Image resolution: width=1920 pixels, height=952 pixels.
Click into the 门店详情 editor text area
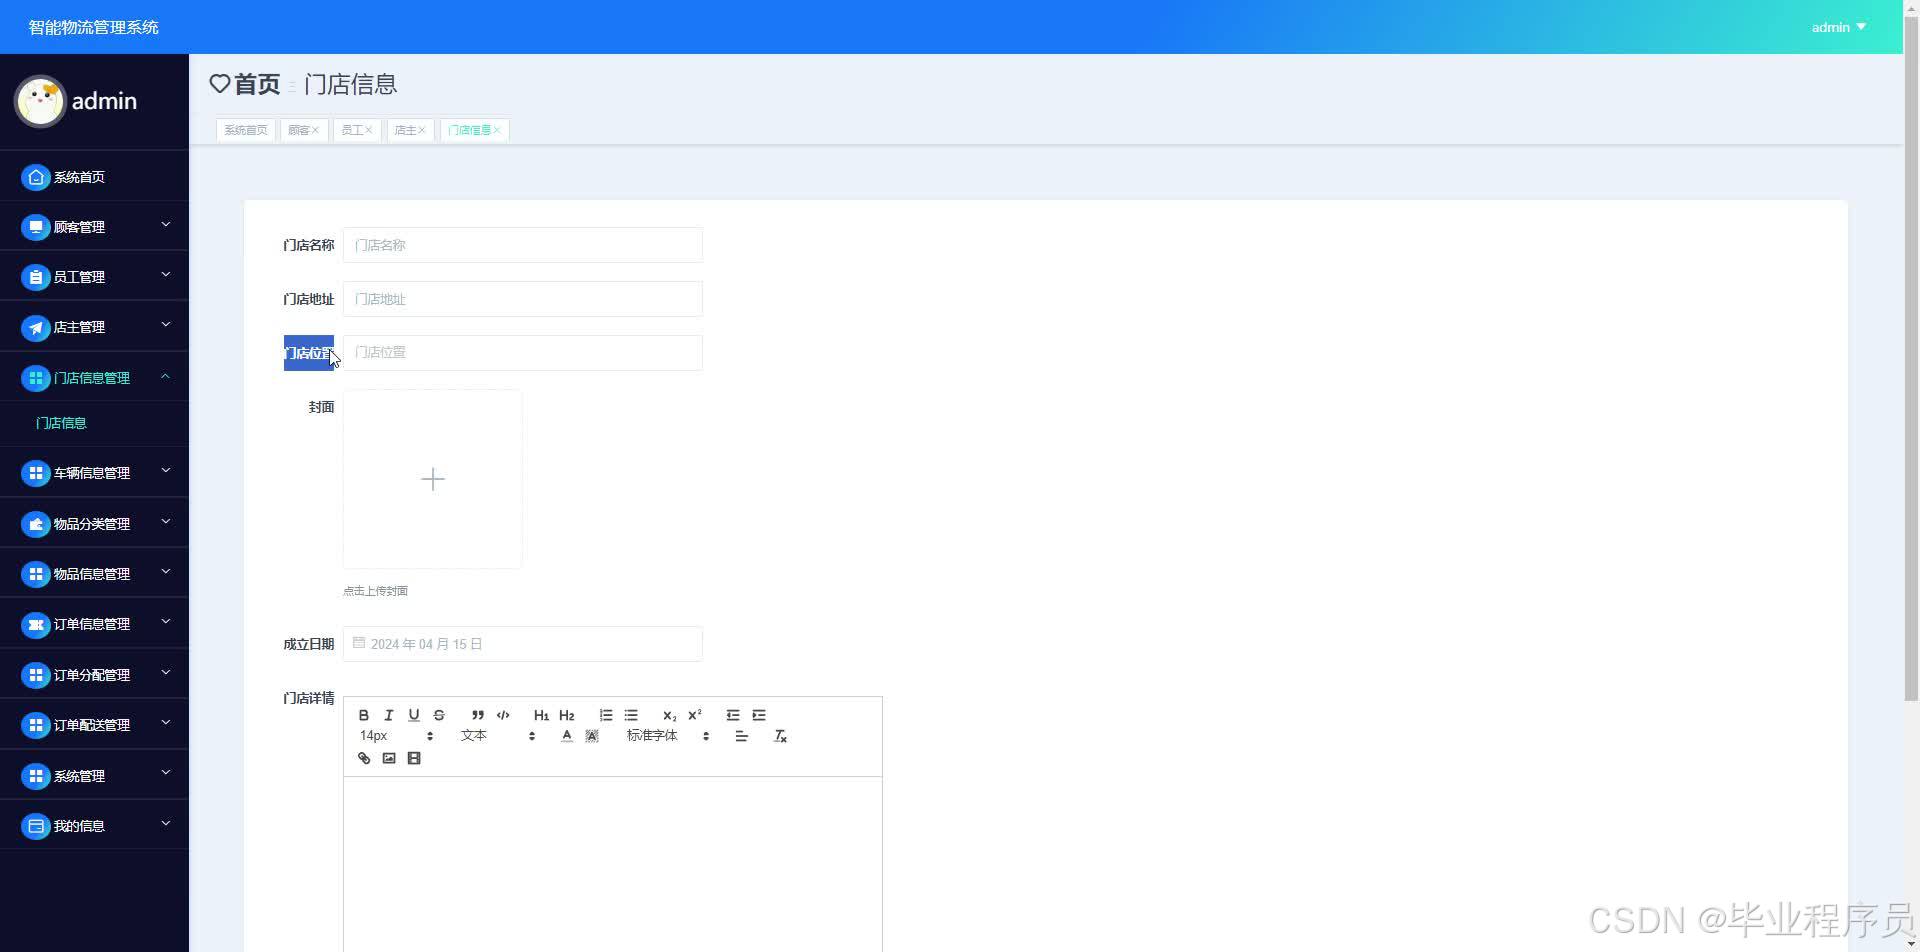tap(613, 864)
